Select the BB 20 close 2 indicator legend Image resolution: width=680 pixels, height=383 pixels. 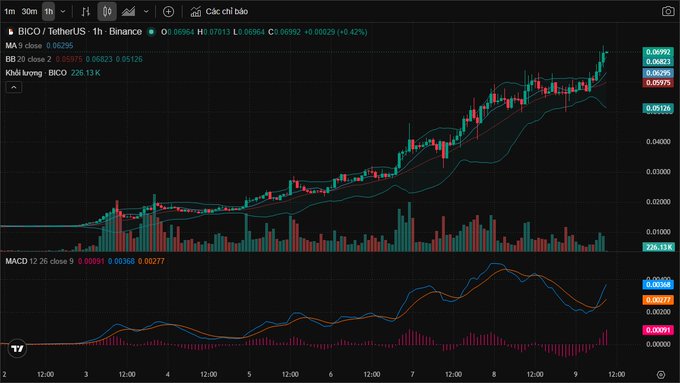(x=28, y=59)
